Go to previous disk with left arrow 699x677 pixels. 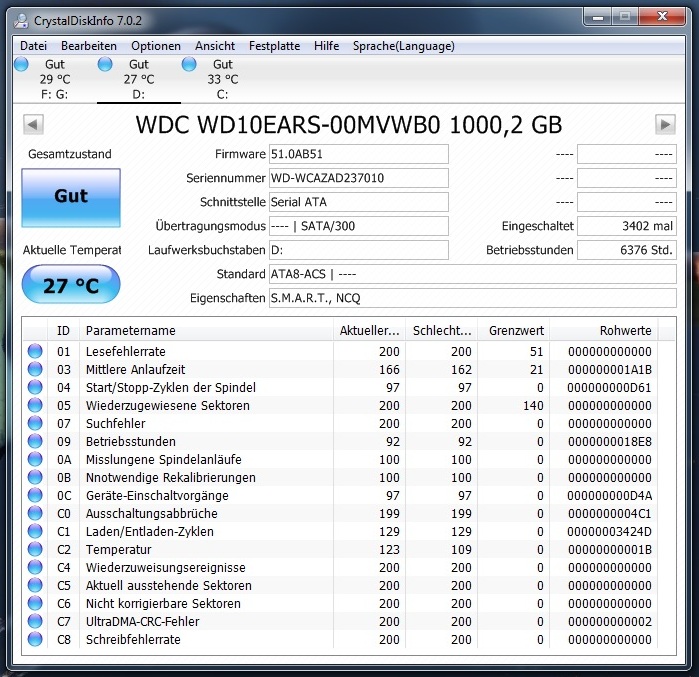click(33, 124)
